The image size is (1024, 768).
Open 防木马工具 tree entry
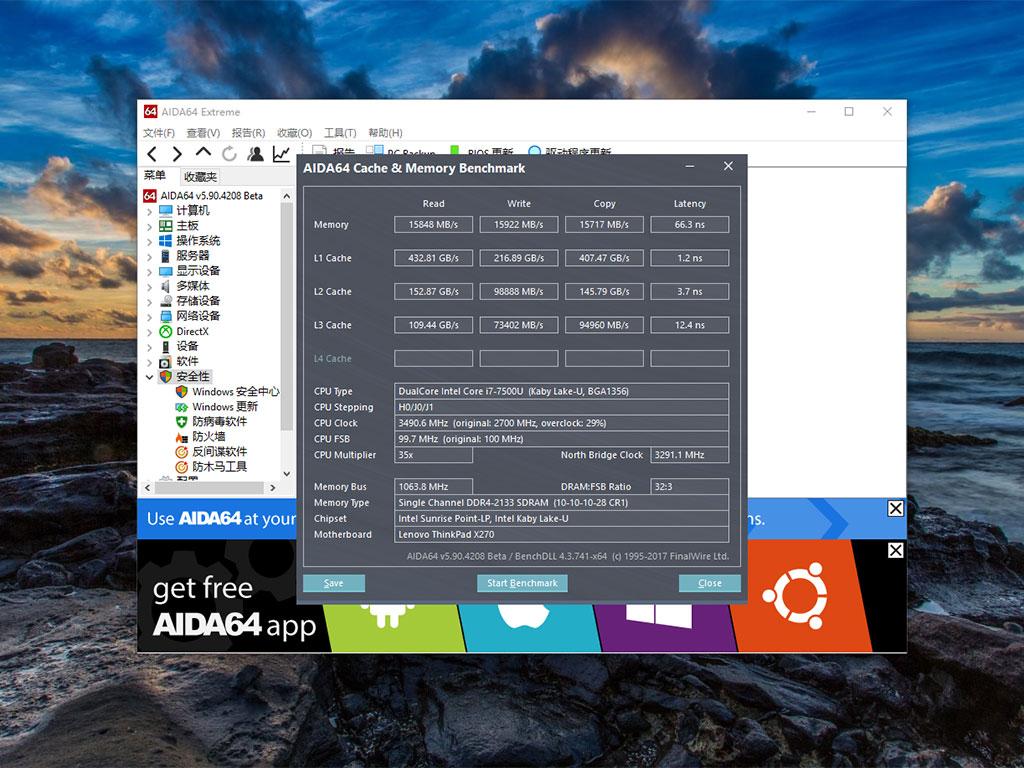(x=219, y=466)
